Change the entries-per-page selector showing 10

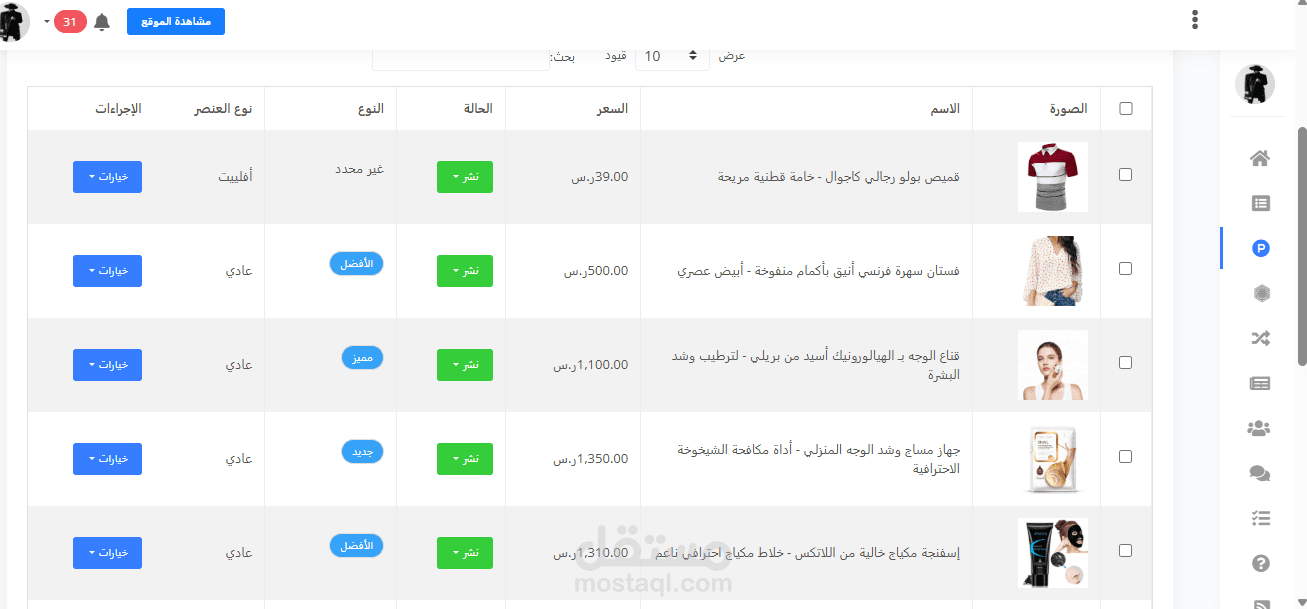pos(672,56)
